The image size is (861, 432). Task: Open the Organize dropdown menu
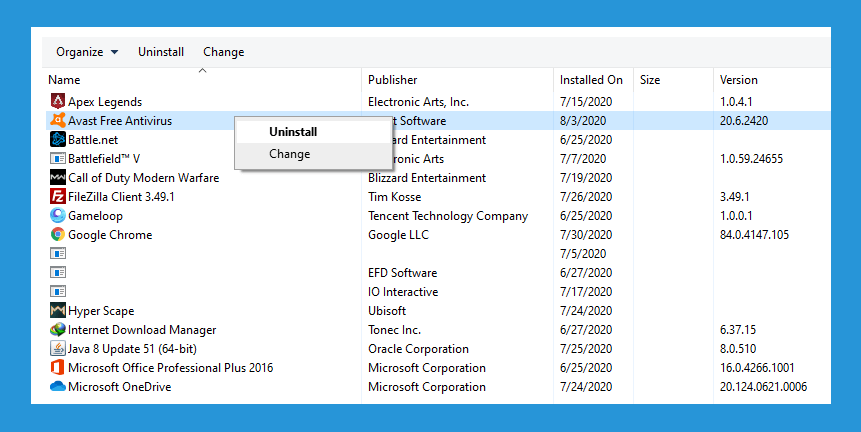[x=87, y=52]
